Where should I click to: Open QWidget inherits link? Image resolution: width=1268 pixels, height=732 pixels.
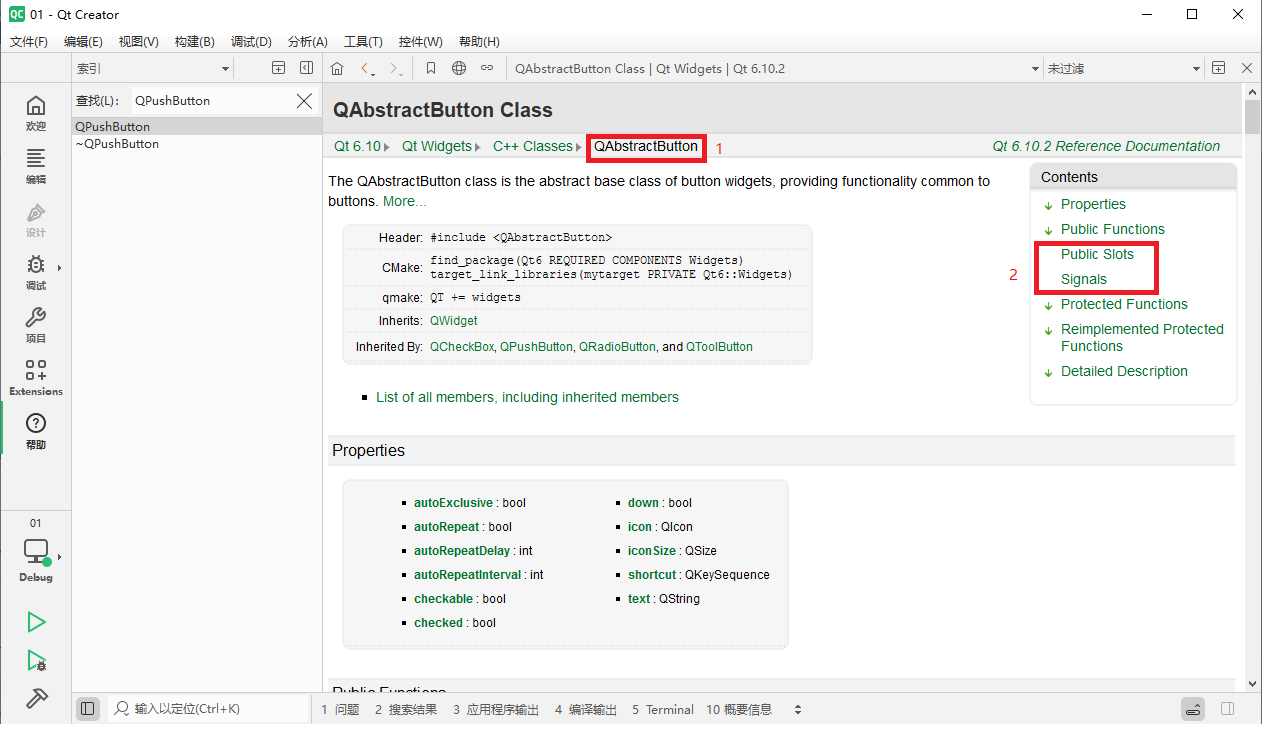pyautogui.click(x=454, y=321)
